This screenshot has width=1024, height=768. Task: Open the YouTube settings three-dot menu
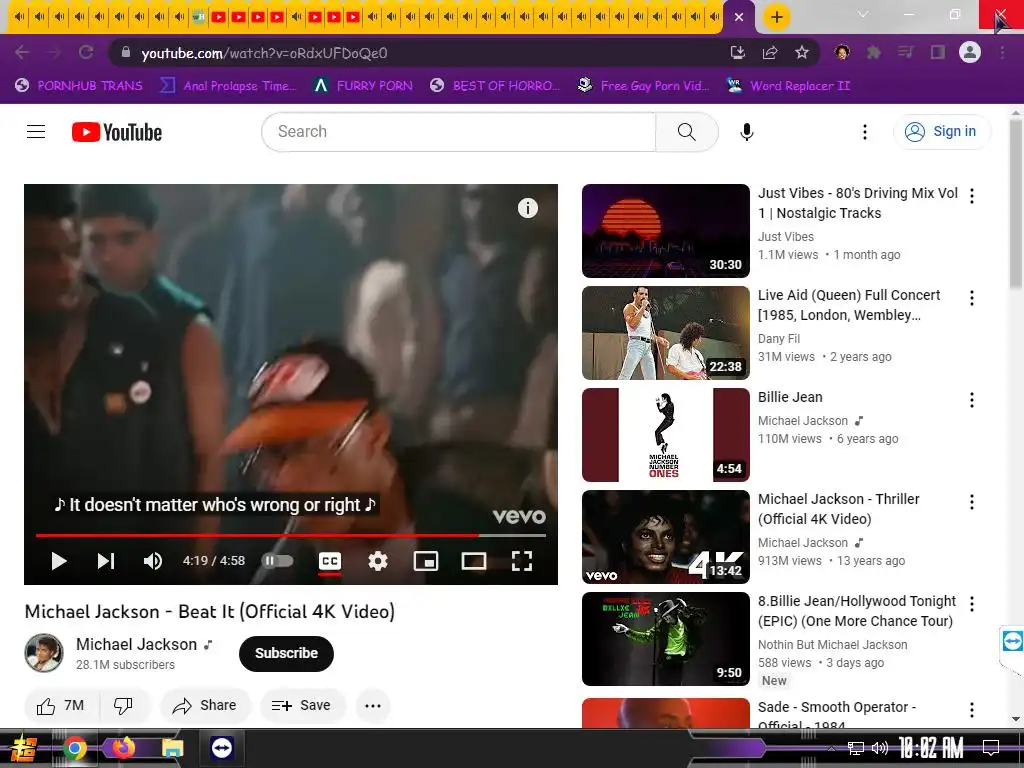865,132
